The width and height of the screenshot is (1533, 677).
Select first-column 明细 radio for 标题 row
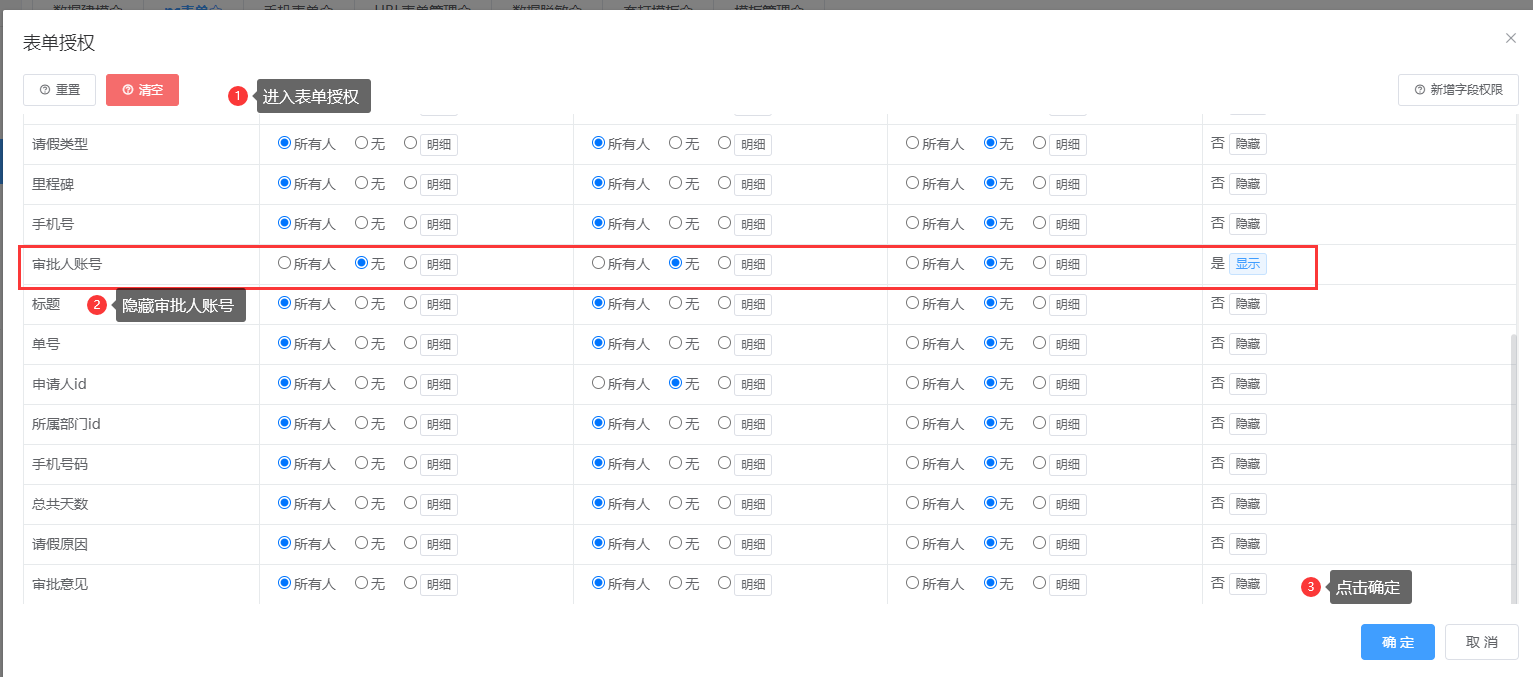pyautogui.click(x=410, y=303)
